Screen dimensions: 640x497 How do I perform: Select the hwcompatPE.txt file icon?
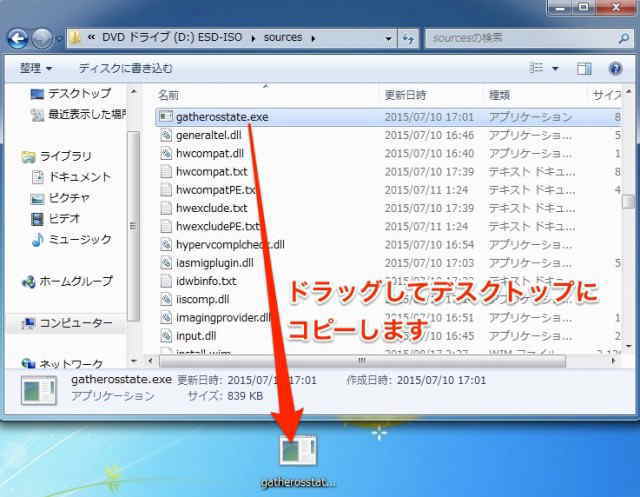click(x=166, y=190)
